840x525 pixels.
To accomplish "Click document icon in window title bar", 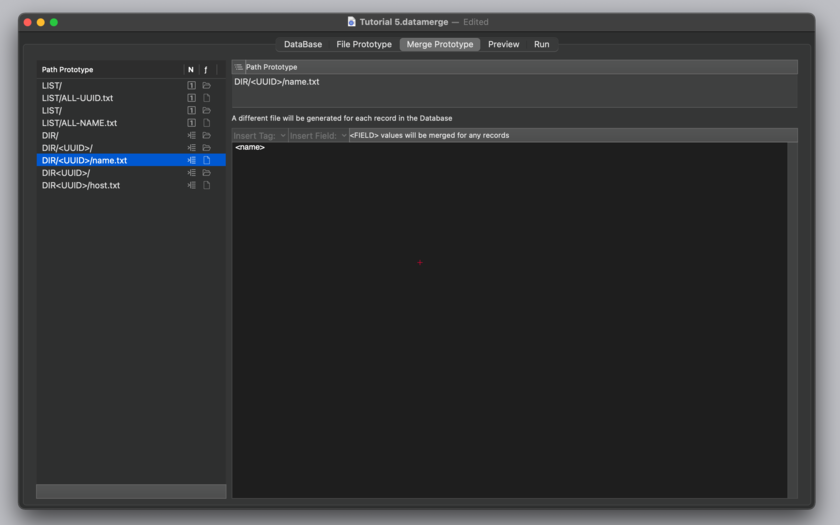I will click(351, 21).
